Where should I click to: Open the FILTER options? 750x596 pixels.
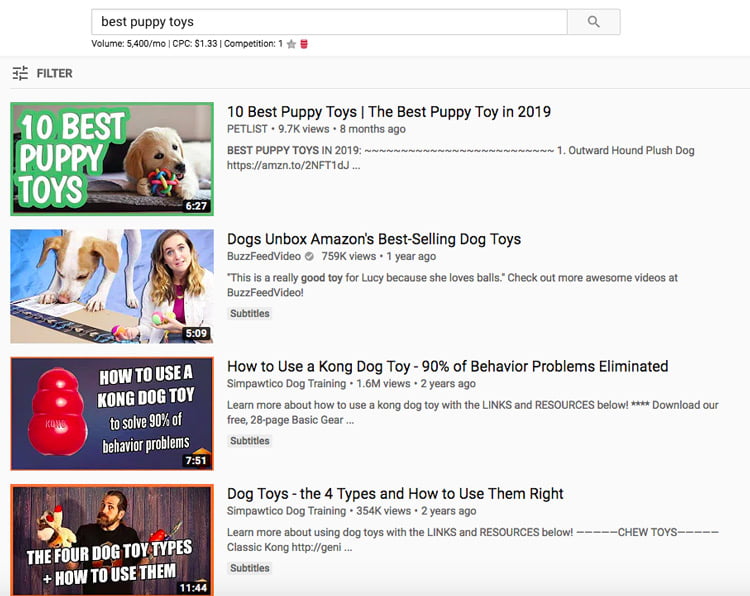pyautogui.click(x=55, y=73)
